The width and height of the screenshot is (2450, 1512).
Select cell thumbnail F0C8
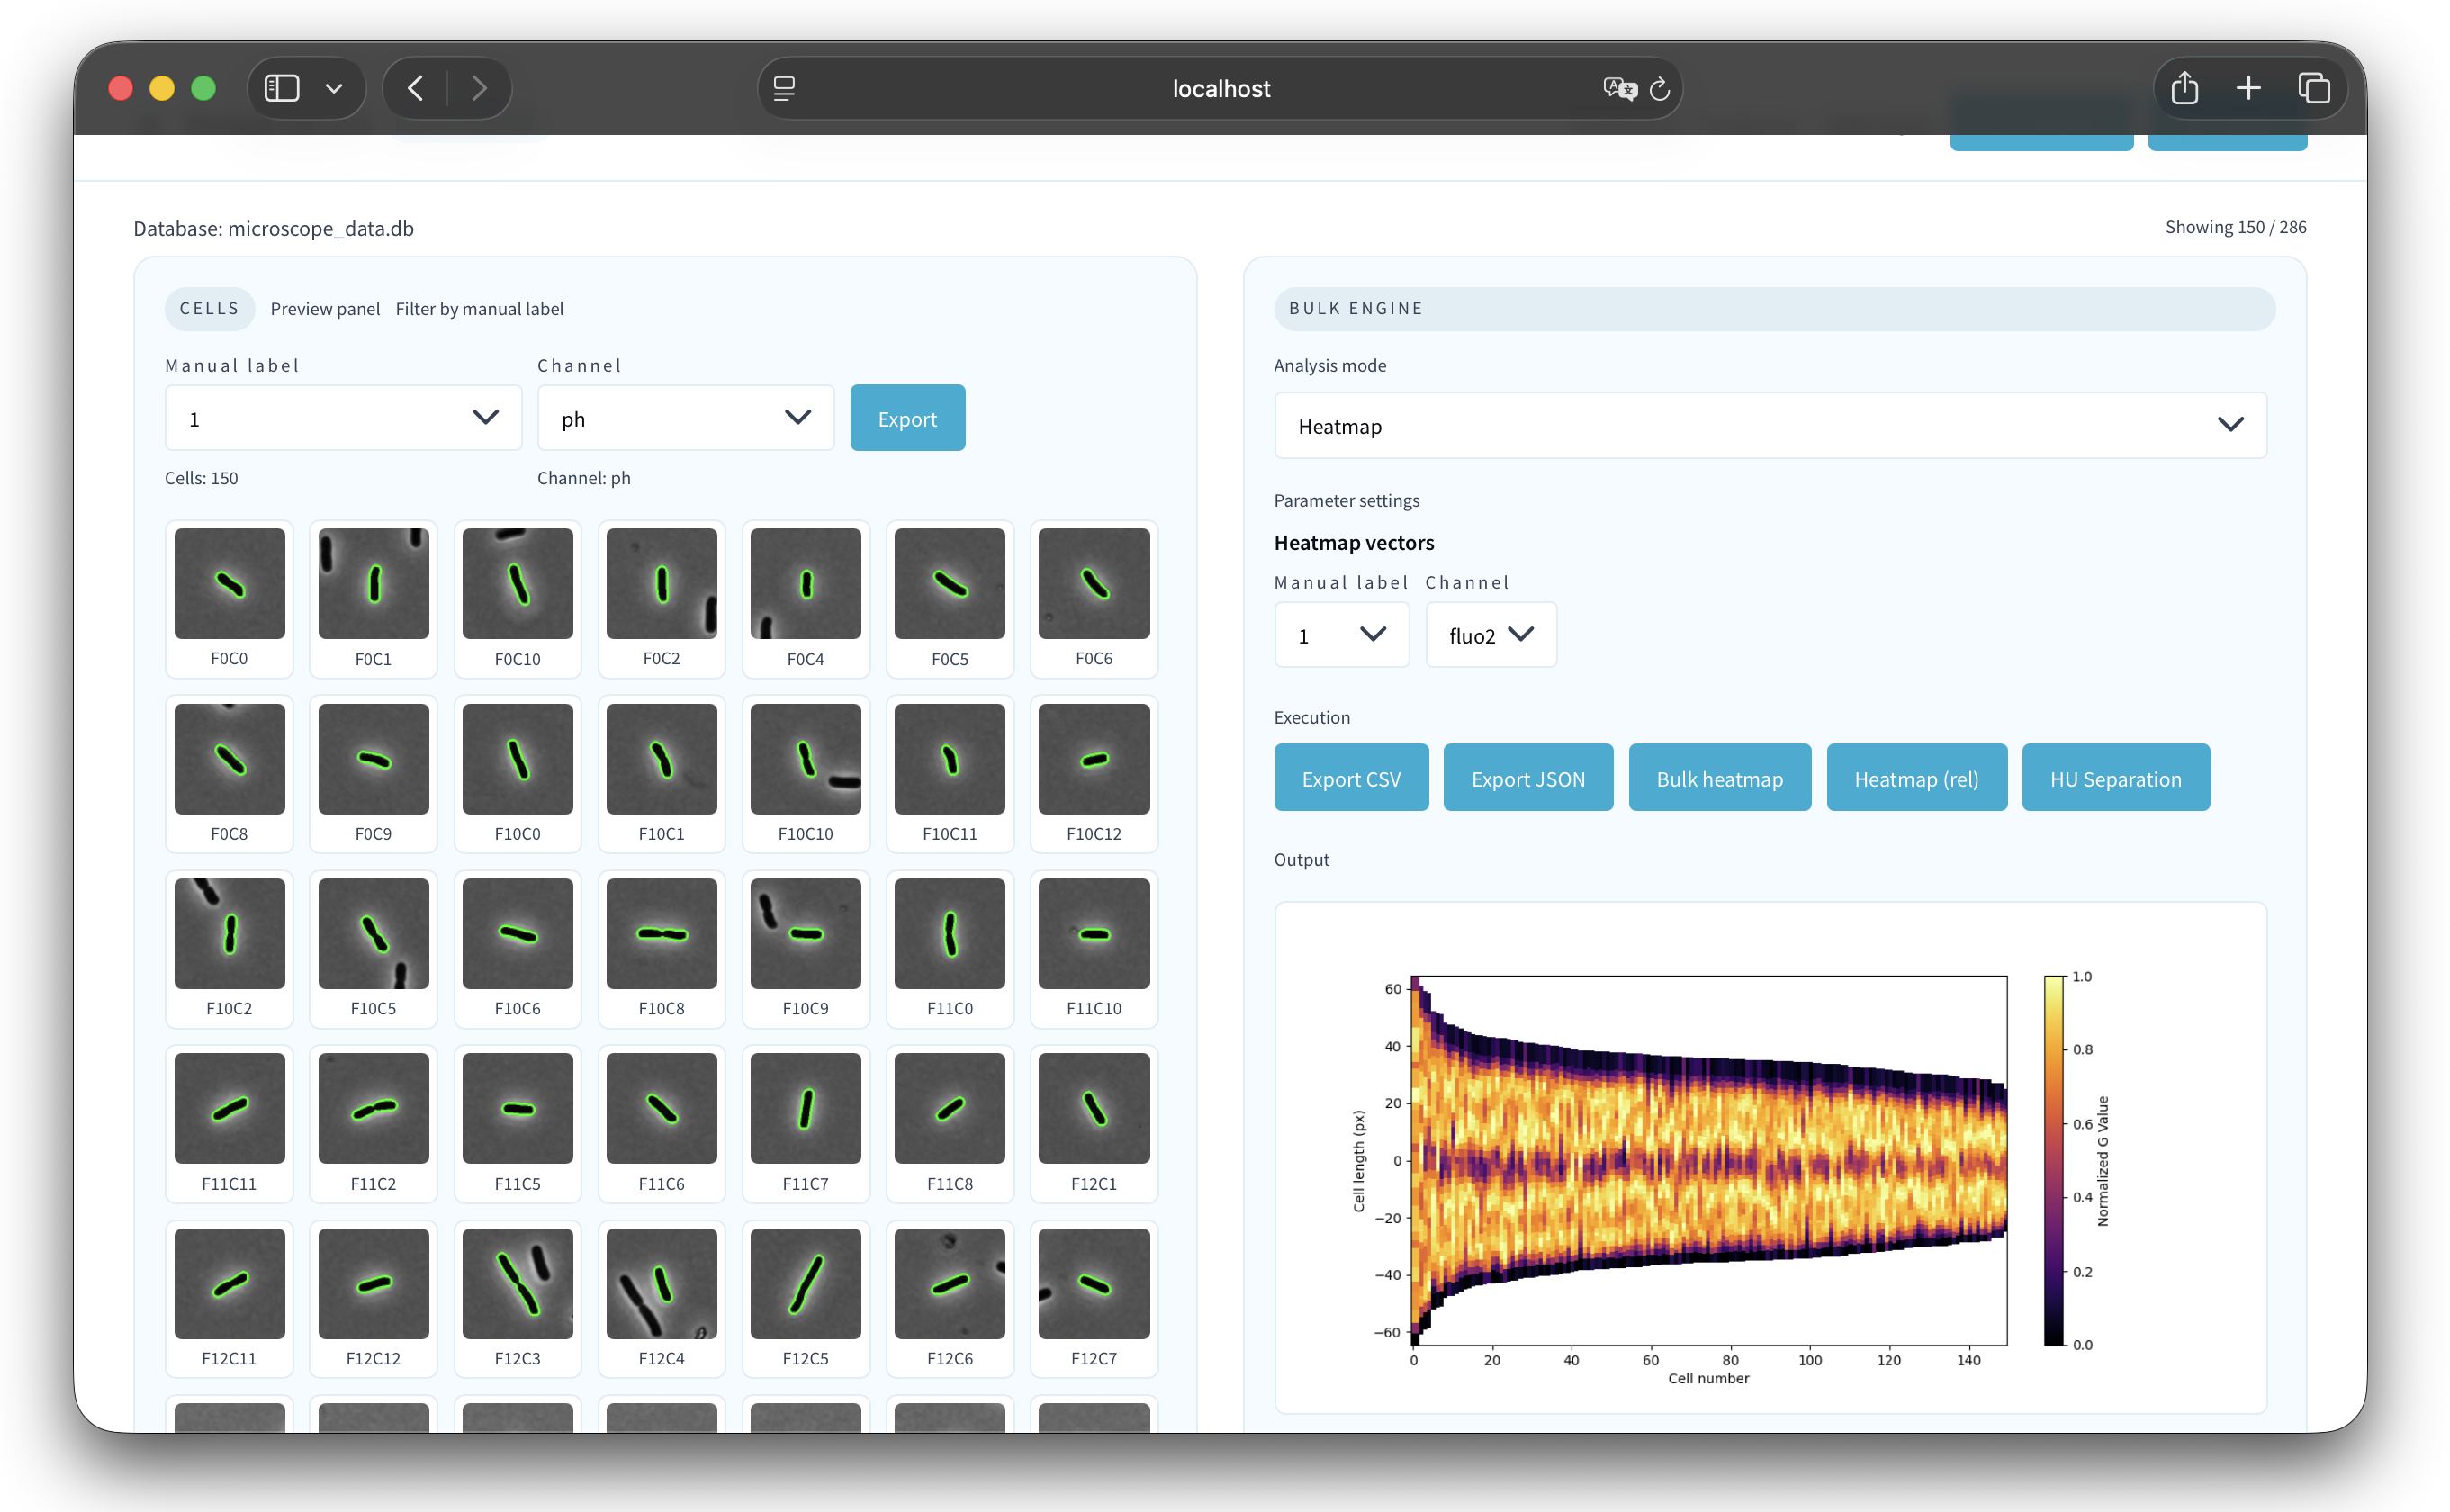click(x=229, y=774)
